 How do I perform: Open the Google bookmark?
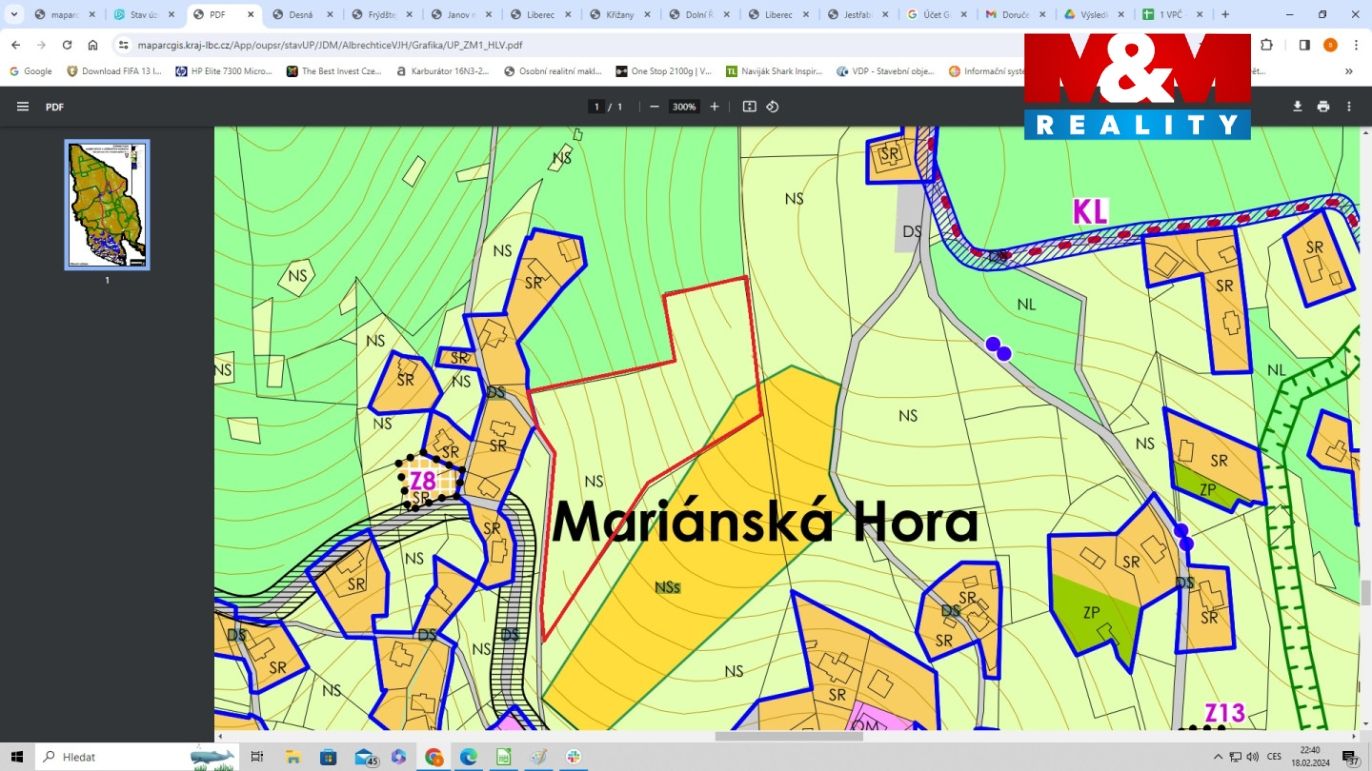[x=31, y=71]
